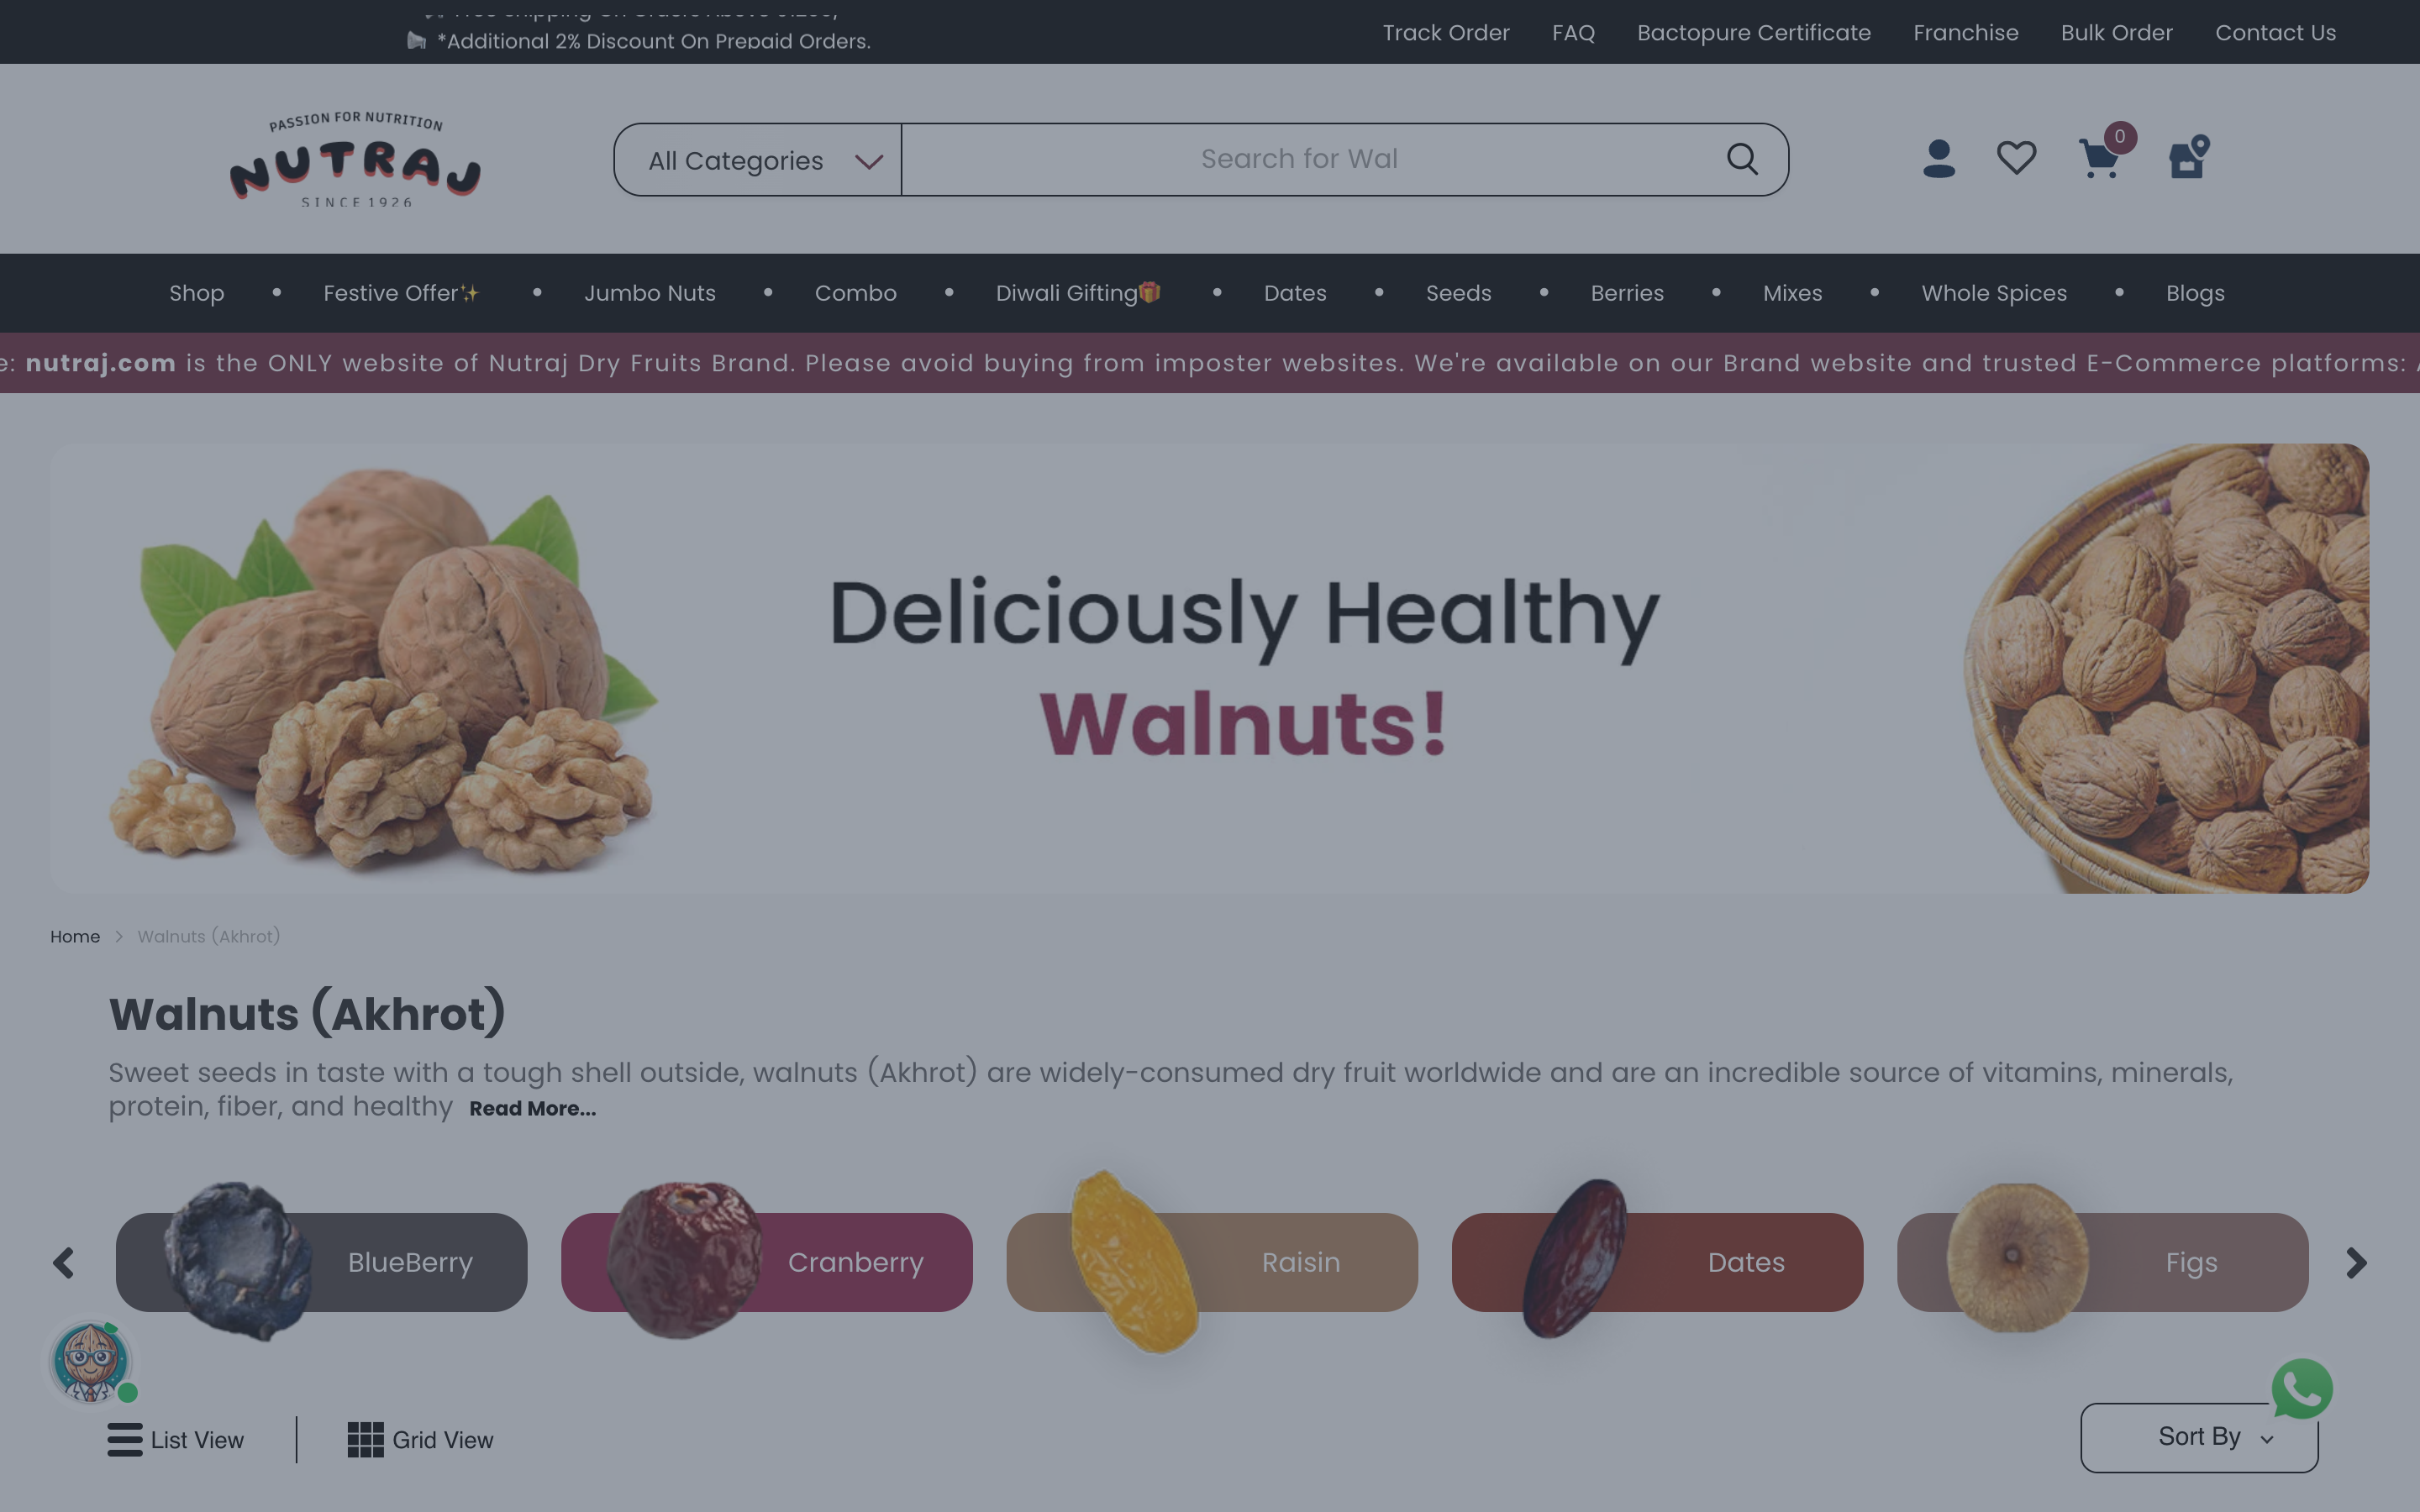Click the List View icon

point(124,1437)
